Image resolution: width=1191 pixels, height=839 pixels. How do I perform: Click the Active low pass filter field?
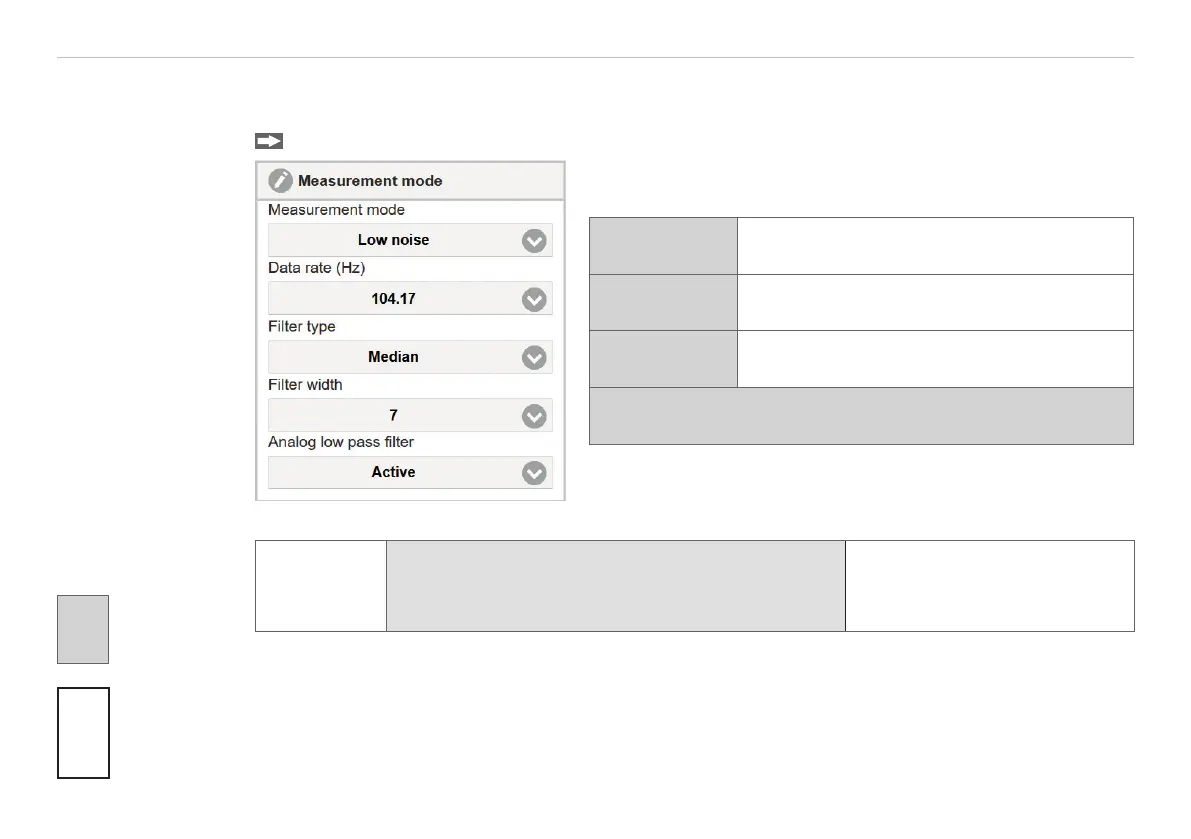coord(410,472)
